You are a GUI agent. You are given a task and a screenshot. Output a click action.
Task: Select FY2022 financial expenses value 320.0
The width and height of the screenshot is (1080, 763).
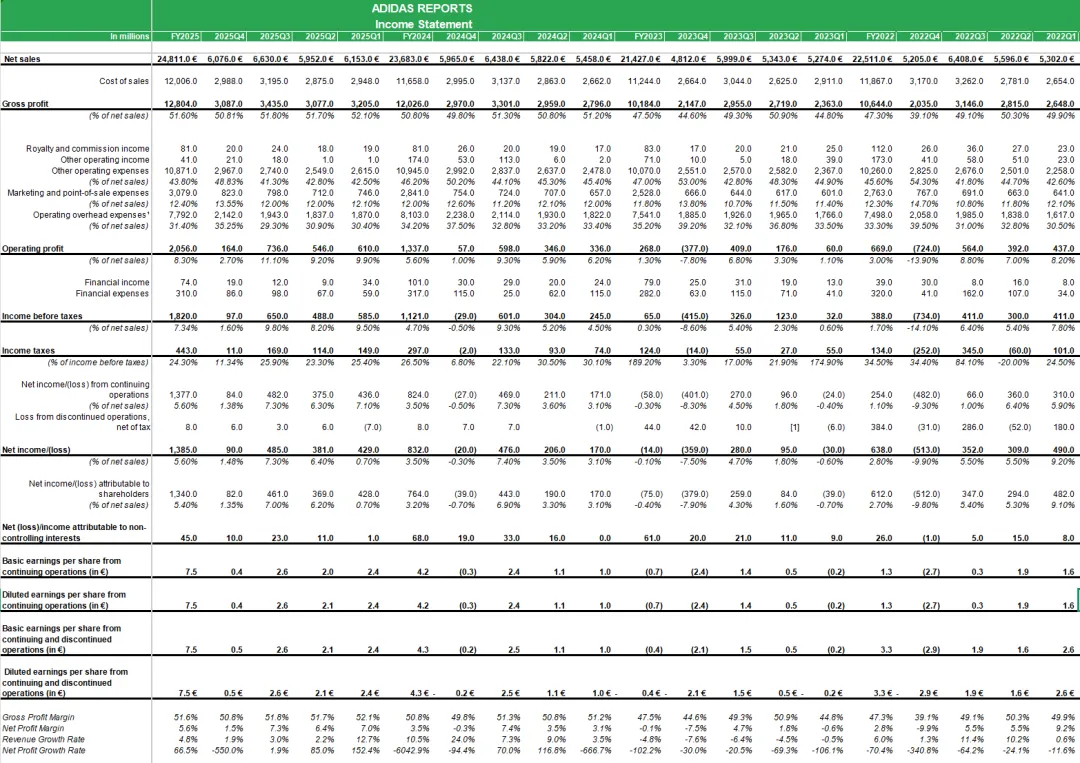tap(883, 293)
